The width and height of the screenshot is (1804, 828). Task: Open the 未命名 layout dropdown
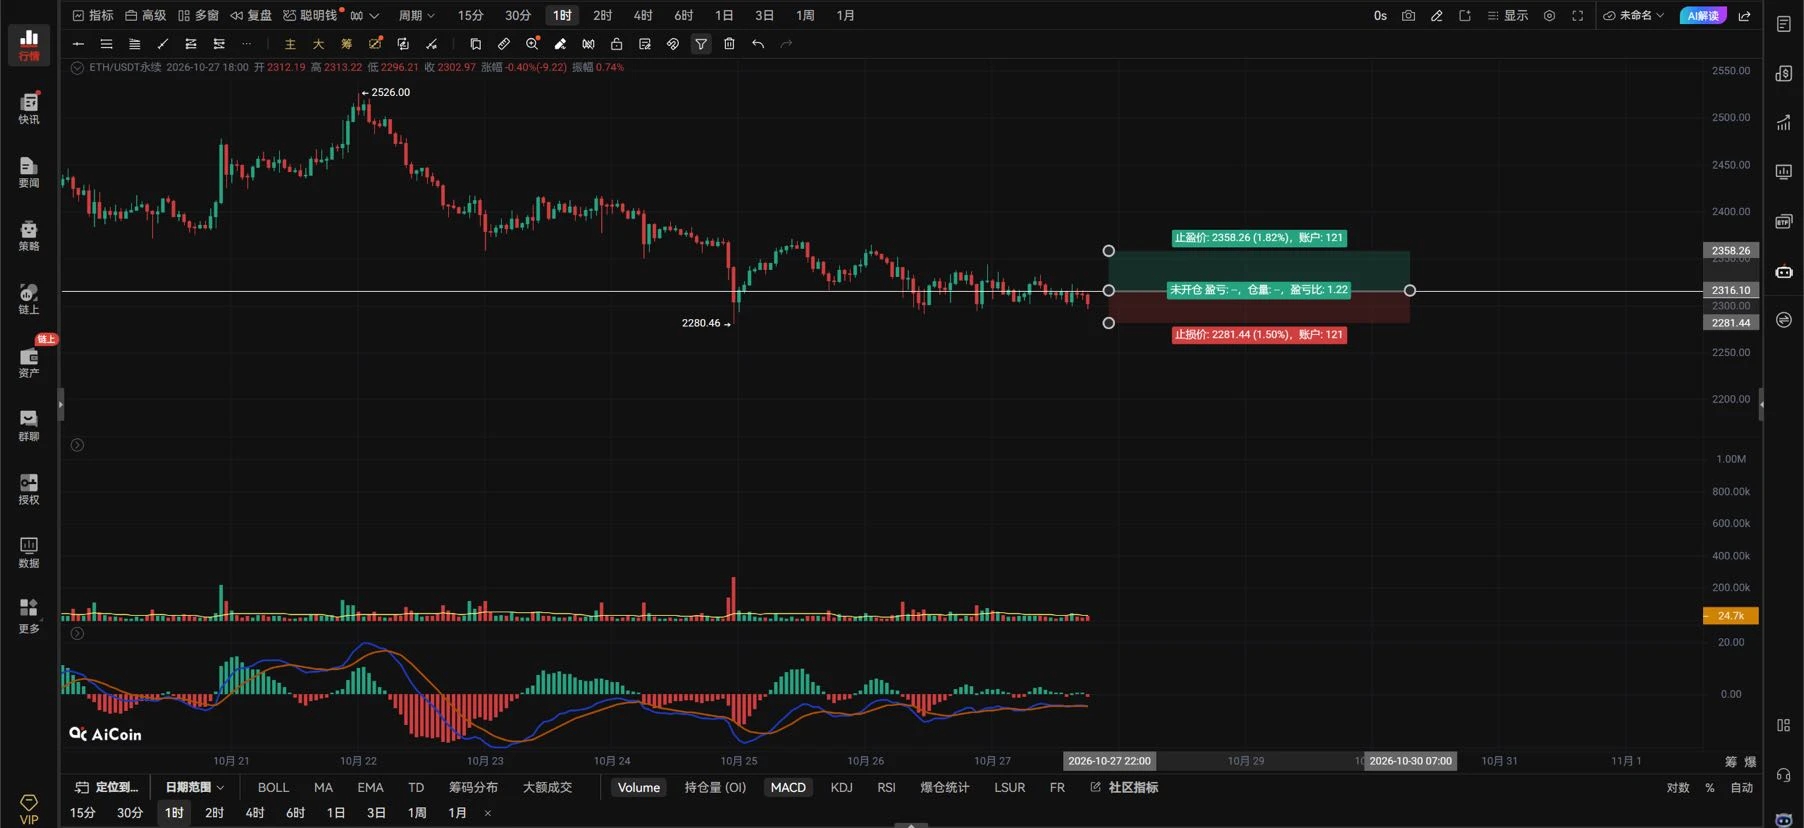pos(1634,16)
